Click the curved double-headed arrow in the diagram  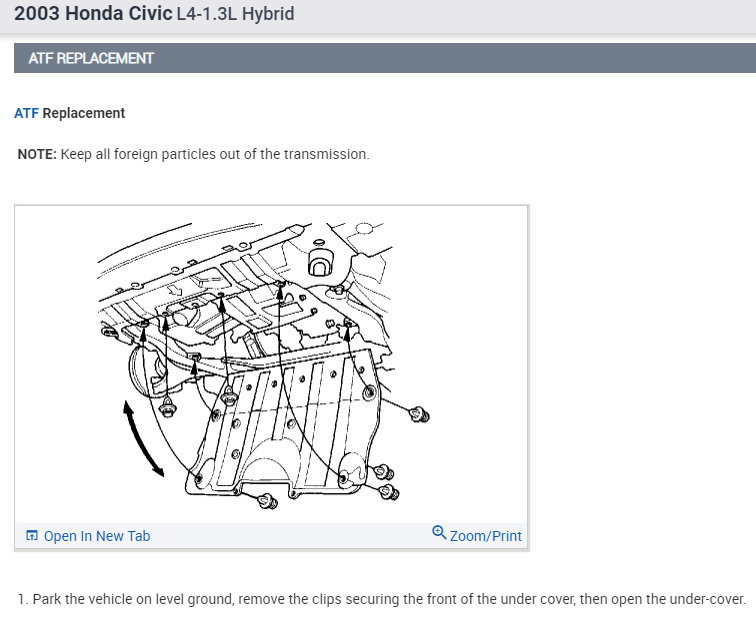click(x=143, y=439)
